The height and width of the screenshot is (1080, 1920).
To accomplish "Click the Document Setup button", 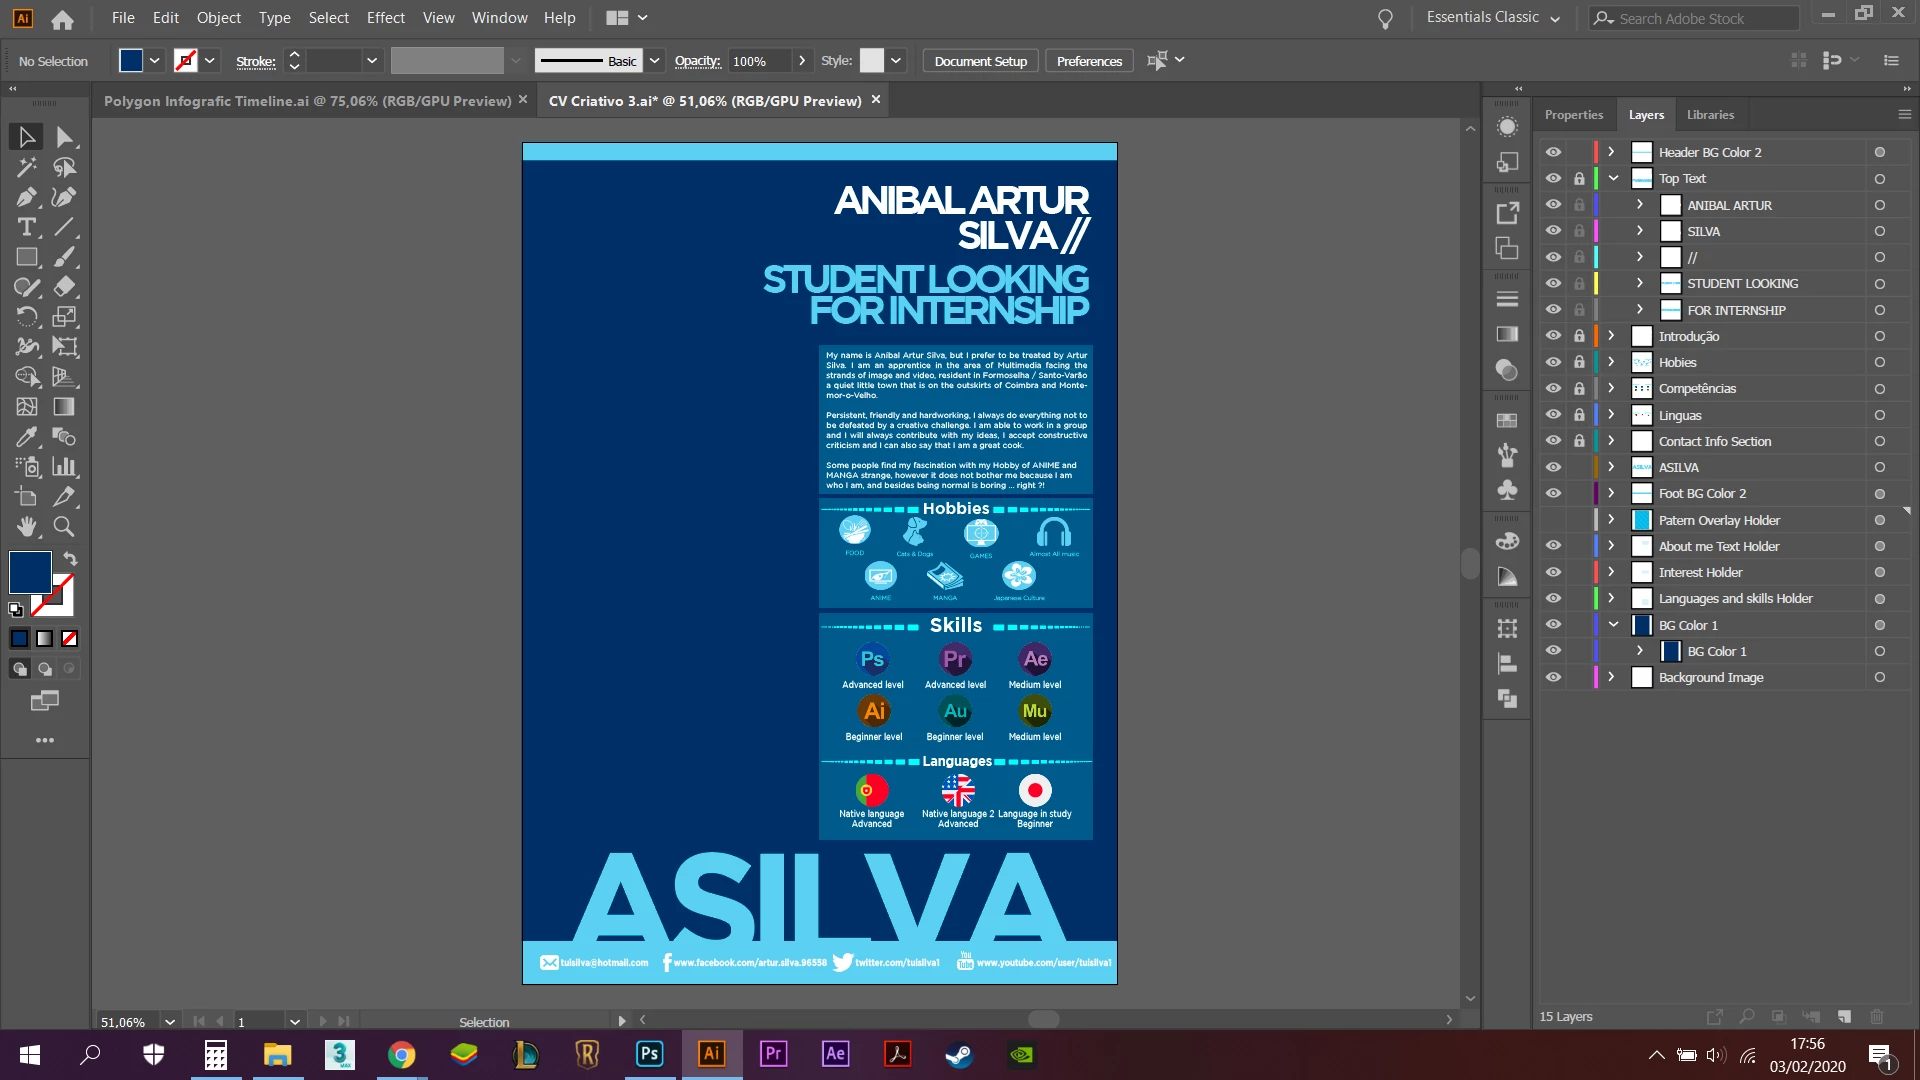I will click(x=980, y=61).
